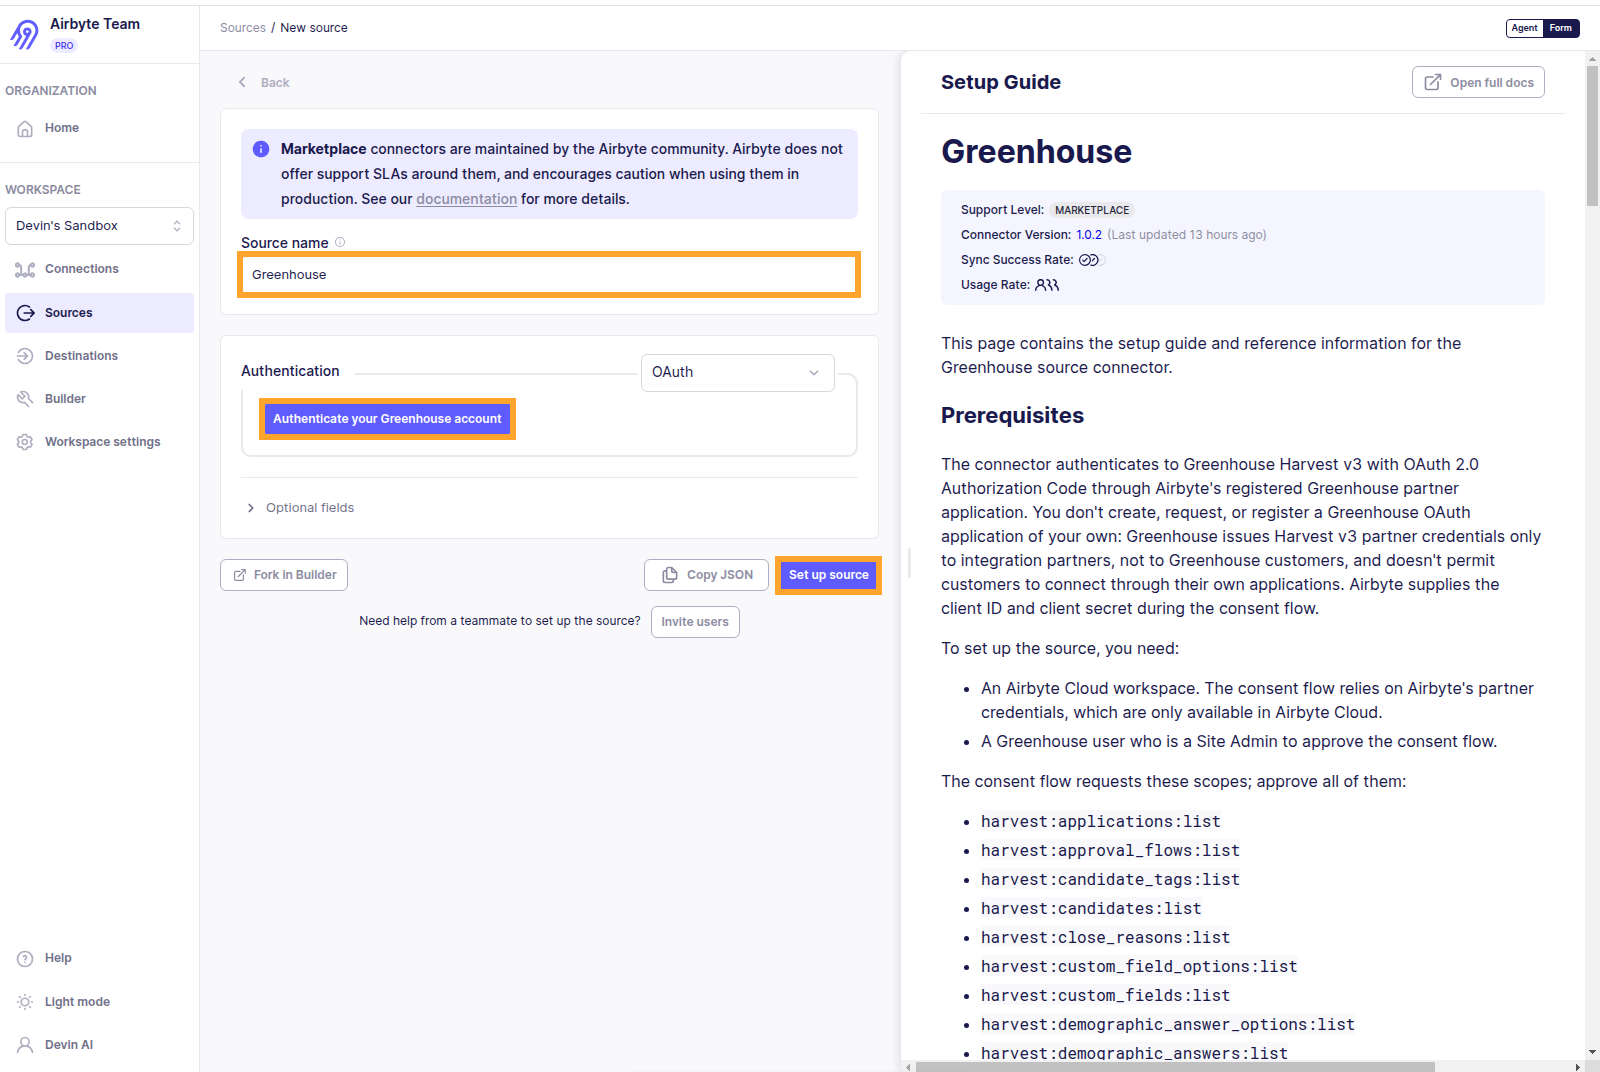Click the harvest:custom_fields:list scope text
This screenshot has width=1600, height=1072.
[1105, 996]
